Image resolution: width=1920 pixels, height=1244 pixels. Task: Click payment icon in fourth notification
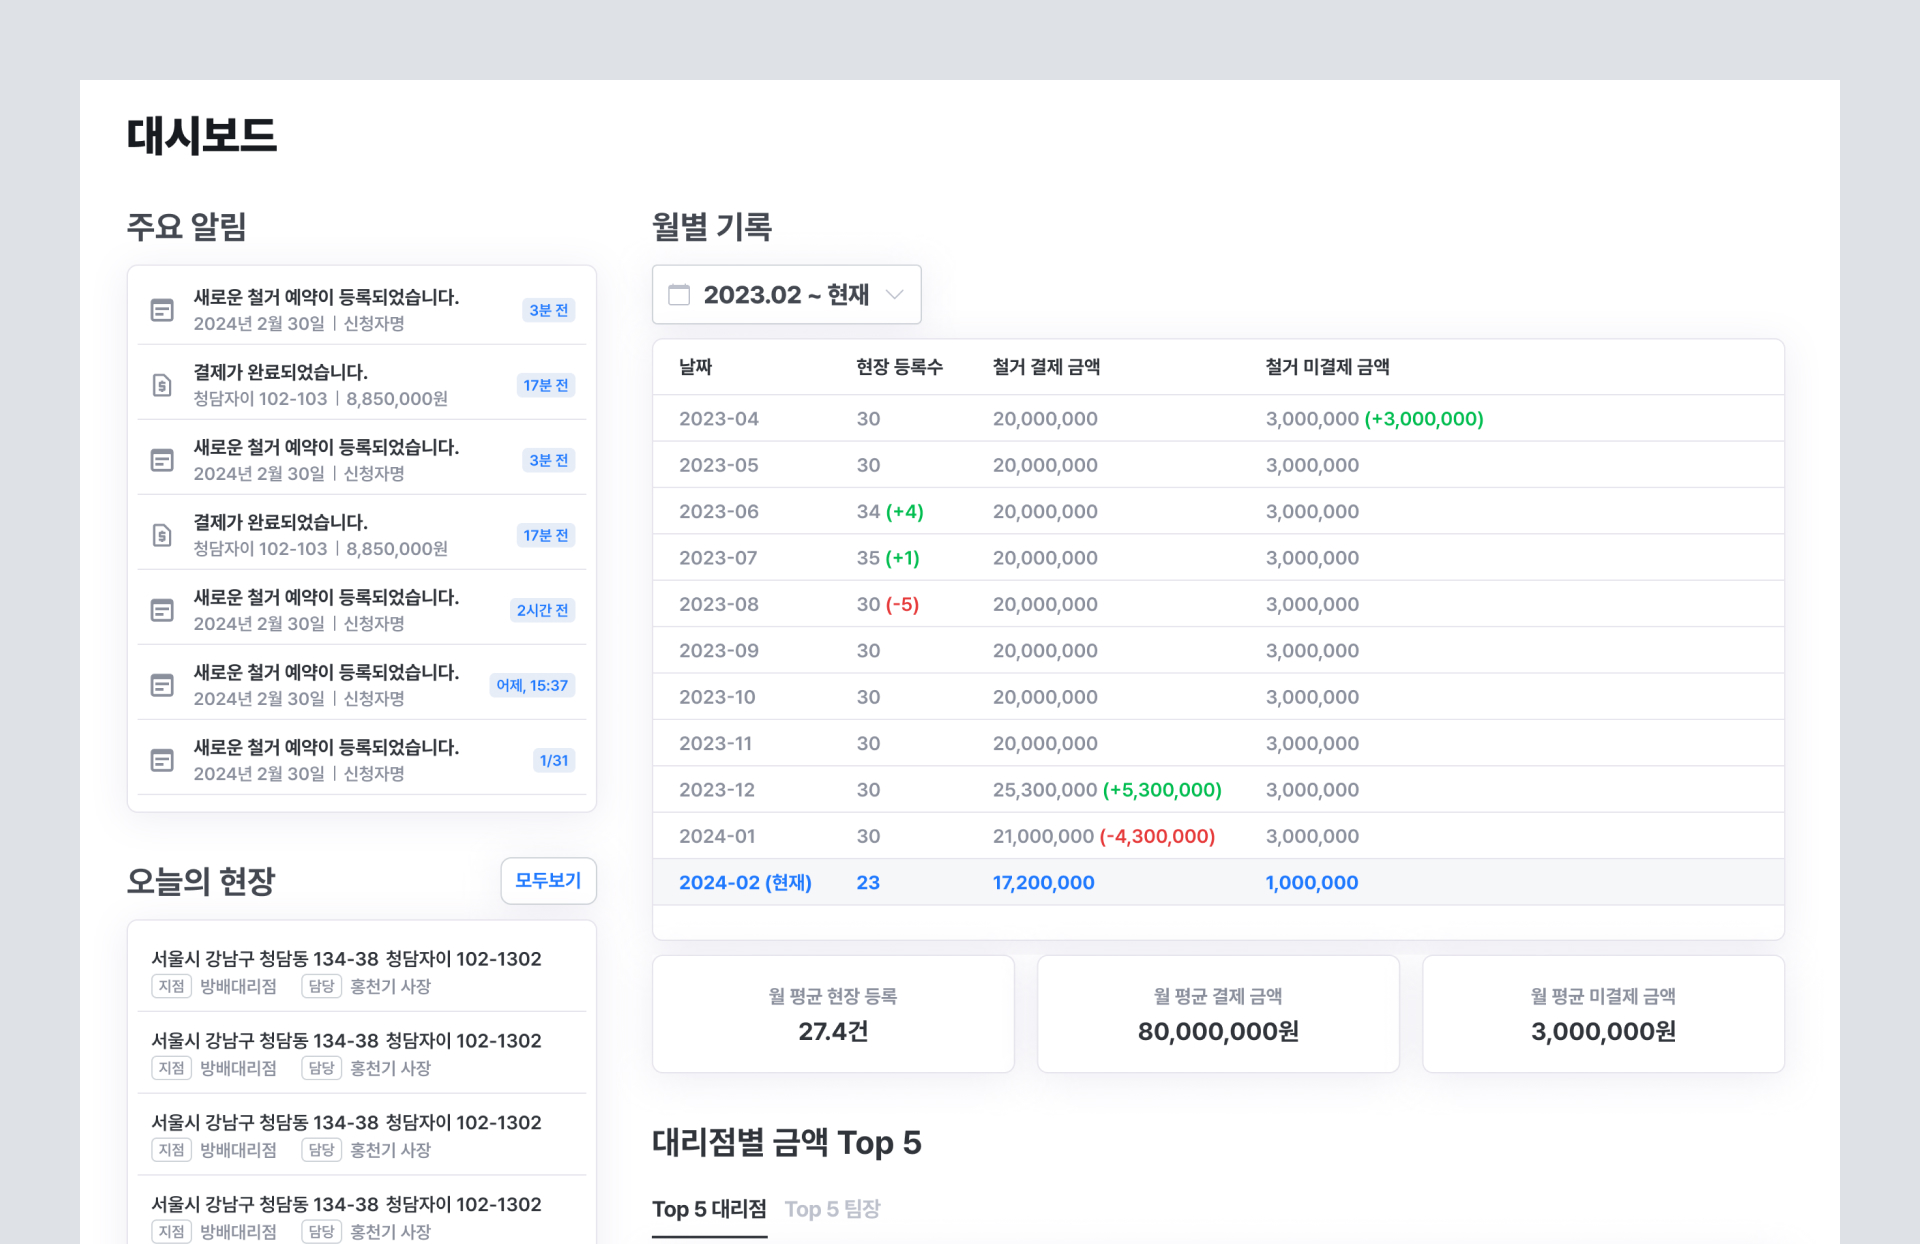(x=162, y=535)
